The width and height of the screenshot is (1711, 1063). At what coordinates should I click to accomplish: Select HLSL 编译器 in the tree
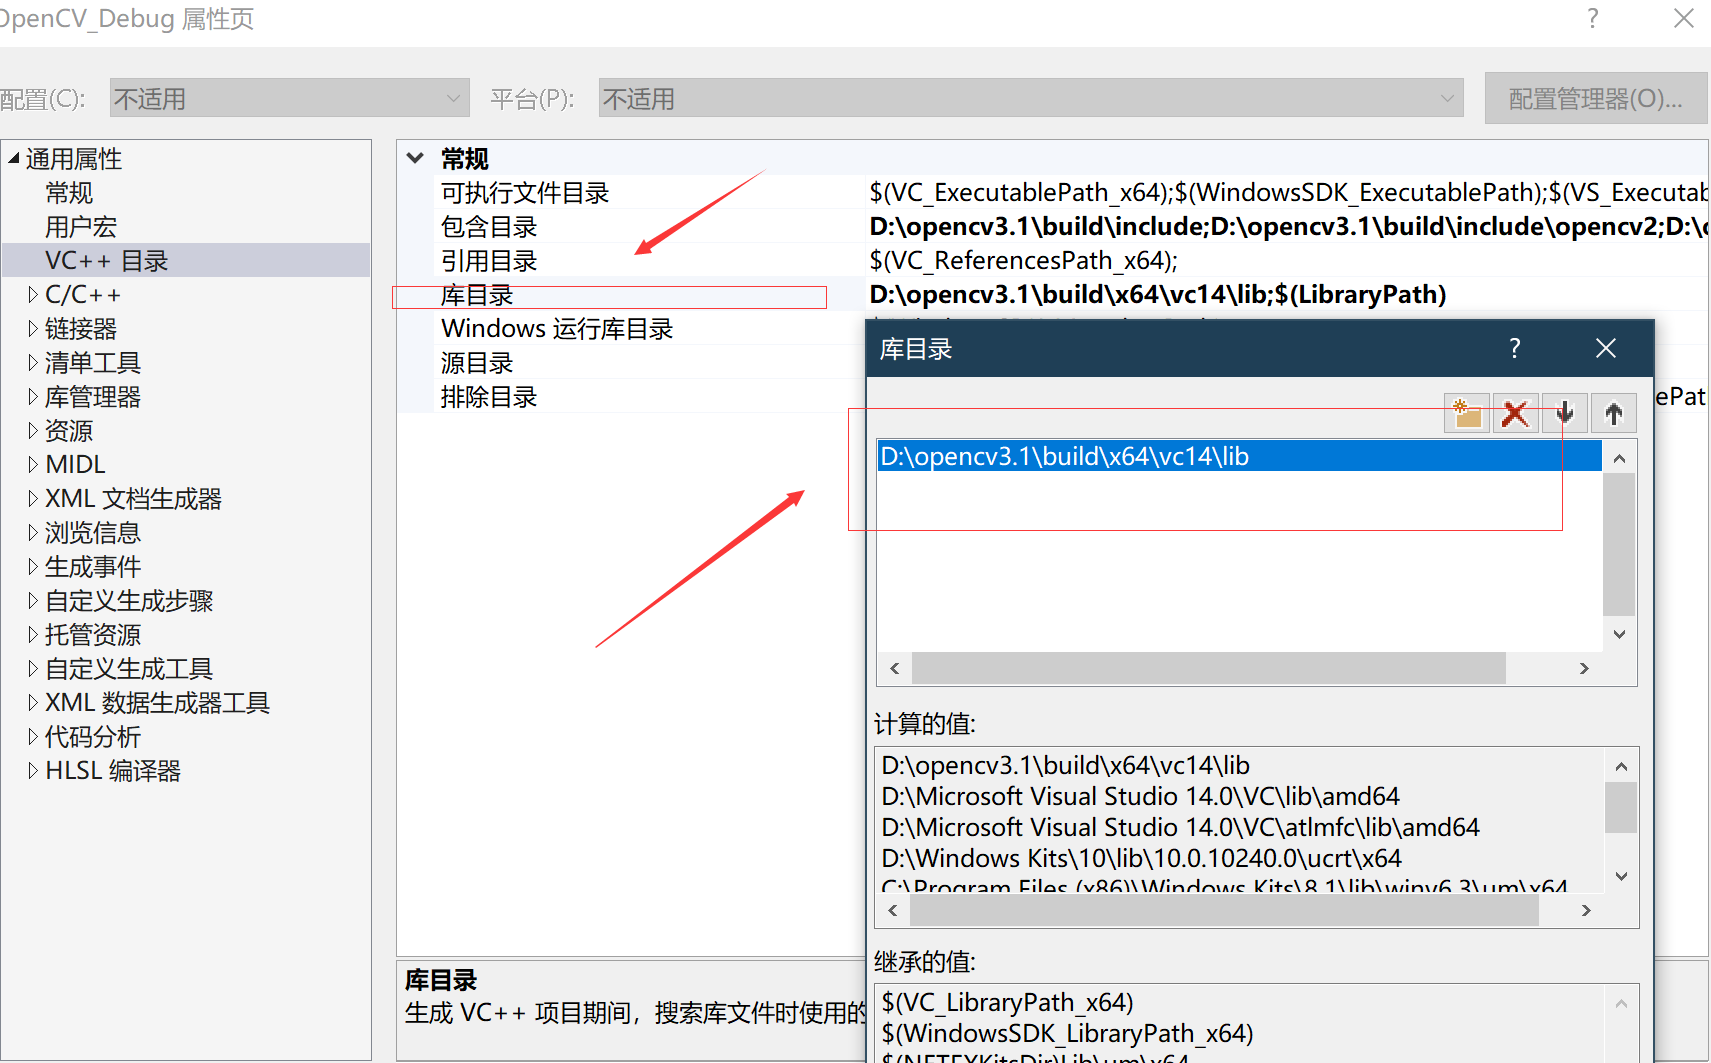coord(112,770)
